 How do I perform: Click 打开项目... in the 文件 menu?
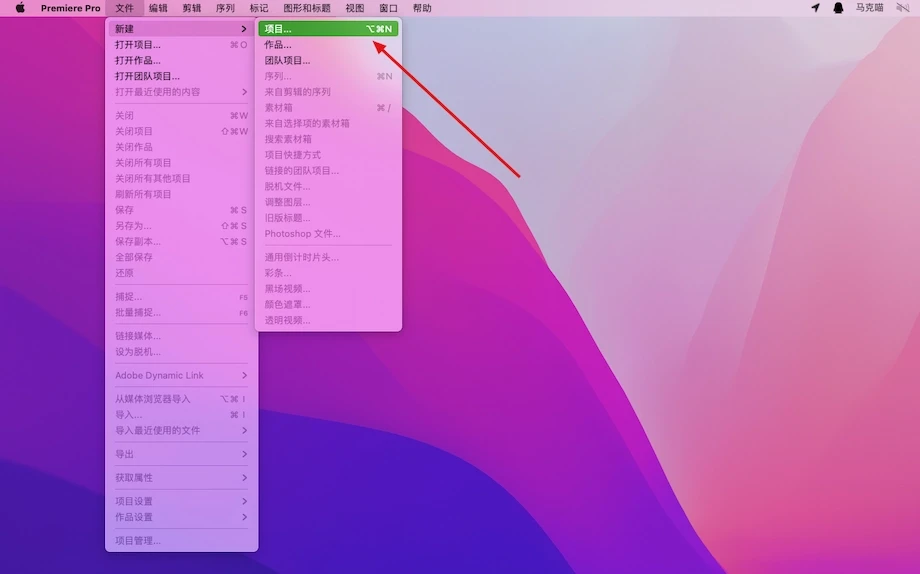pos(138,45)
